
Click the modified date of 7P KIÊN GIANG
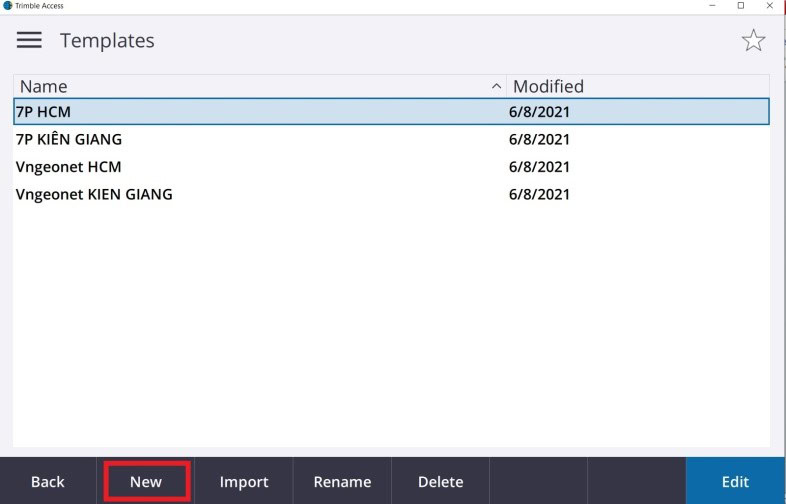[x=539, y=139]
